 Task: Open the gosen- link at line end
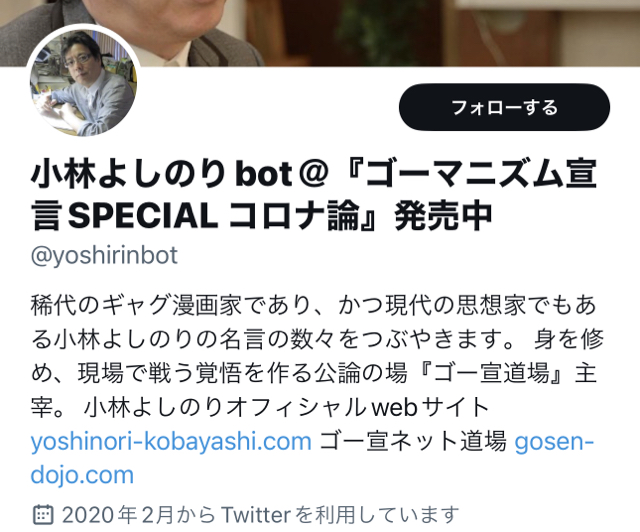(x=553, y=441)
